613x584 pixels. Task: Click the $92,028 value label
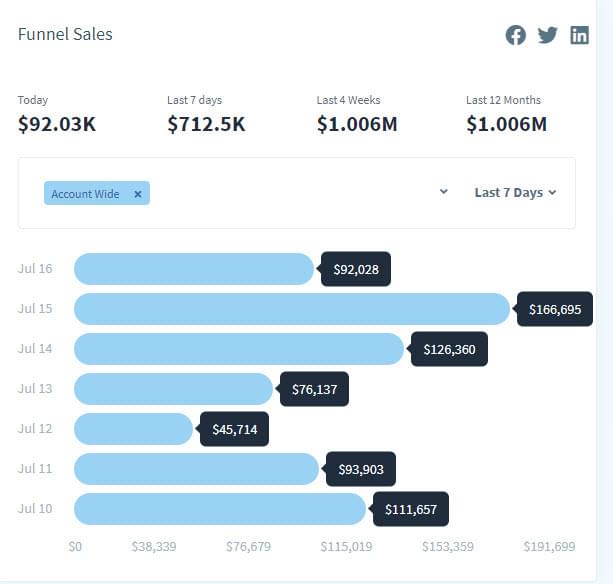tap(356, 270)
